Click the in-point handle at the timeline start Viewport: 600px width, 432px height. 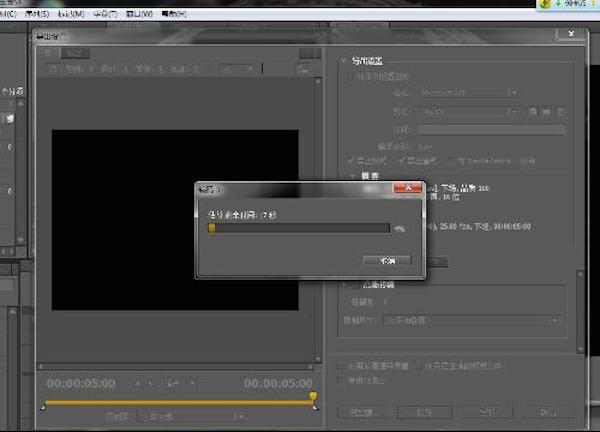click(43, 407)
